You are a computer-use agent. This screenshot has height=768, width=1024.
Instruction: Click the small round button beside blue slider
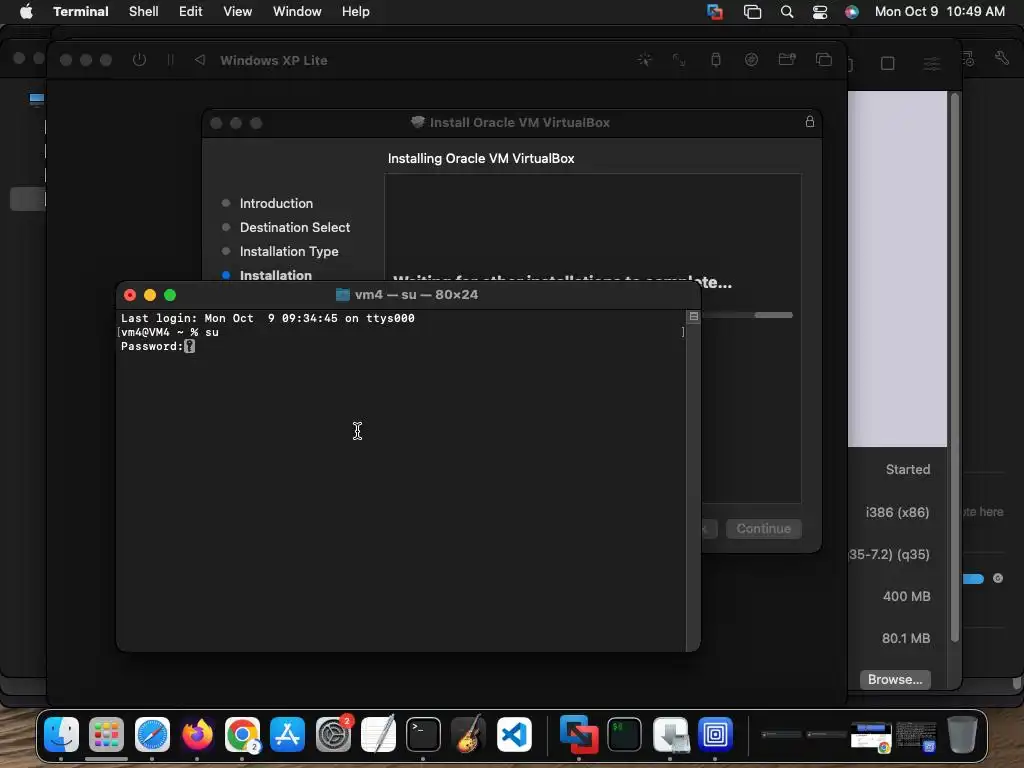(x=998, y=578)
